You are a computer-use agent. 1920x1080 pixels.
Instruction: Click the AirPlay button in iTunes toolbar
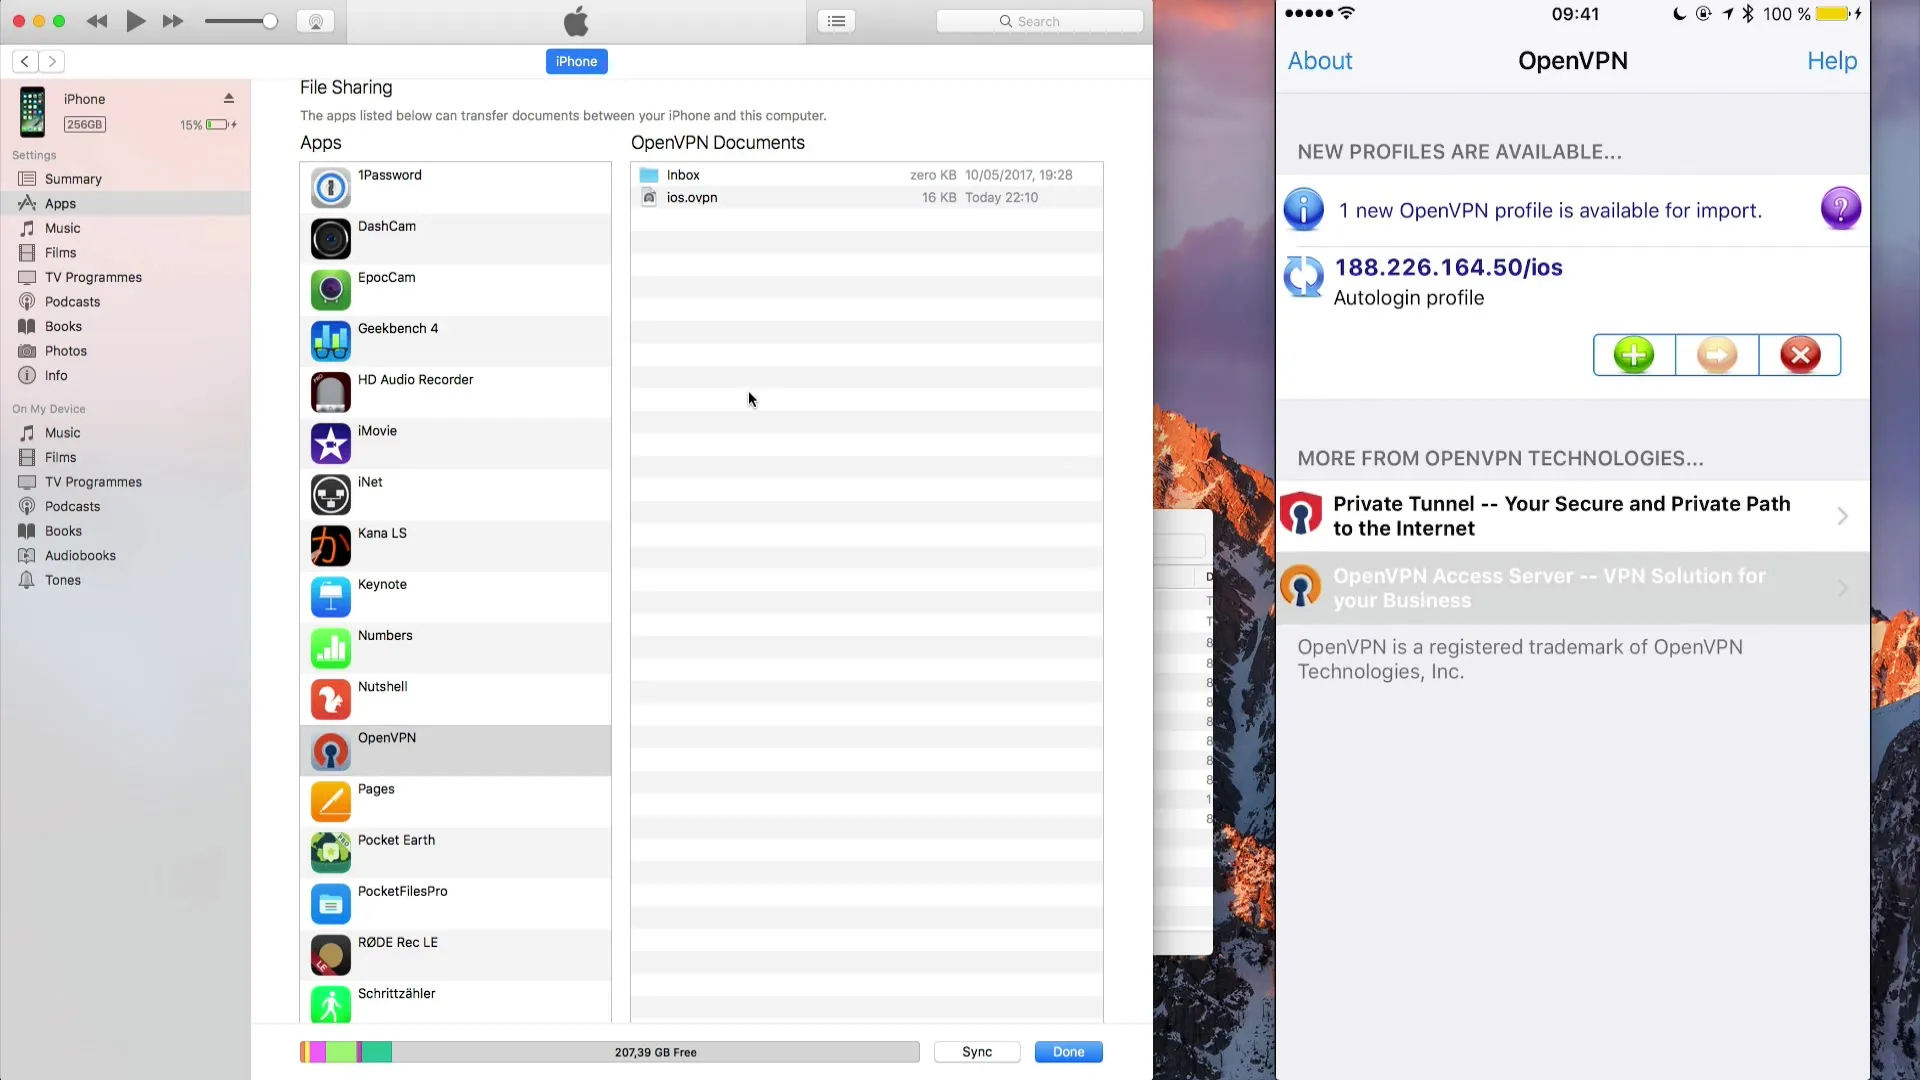316,21
